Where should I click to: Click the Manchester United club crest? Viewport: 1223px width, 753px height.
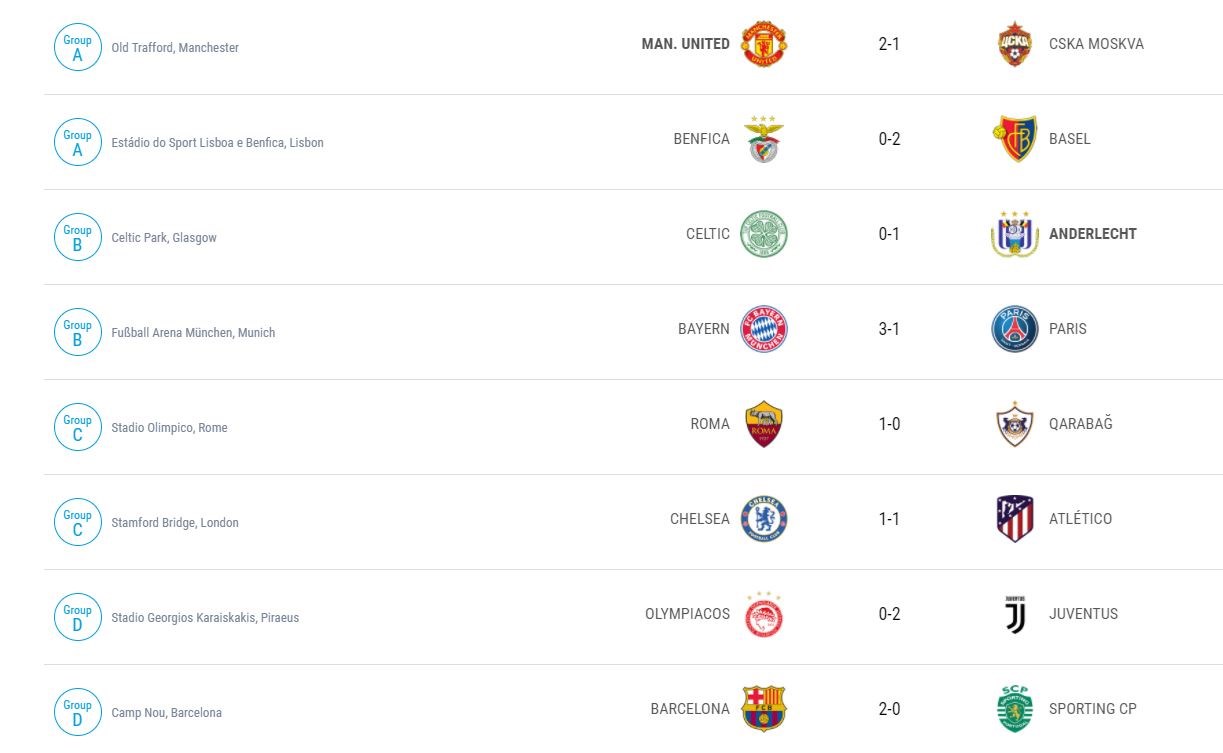(764, 44)
